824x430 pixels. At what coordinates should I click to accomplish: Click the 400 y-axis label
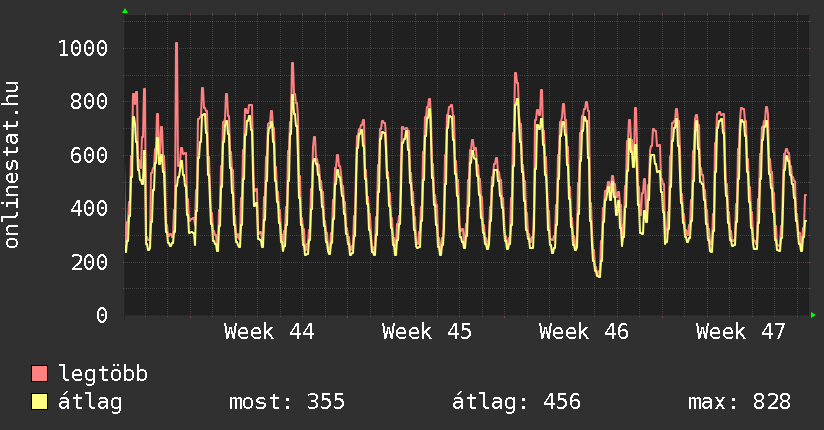(x=89, y=208)
